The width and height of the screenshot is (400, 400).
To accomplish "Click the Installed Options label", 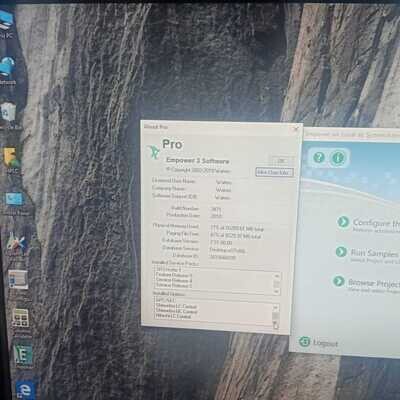I will point(169,294).
